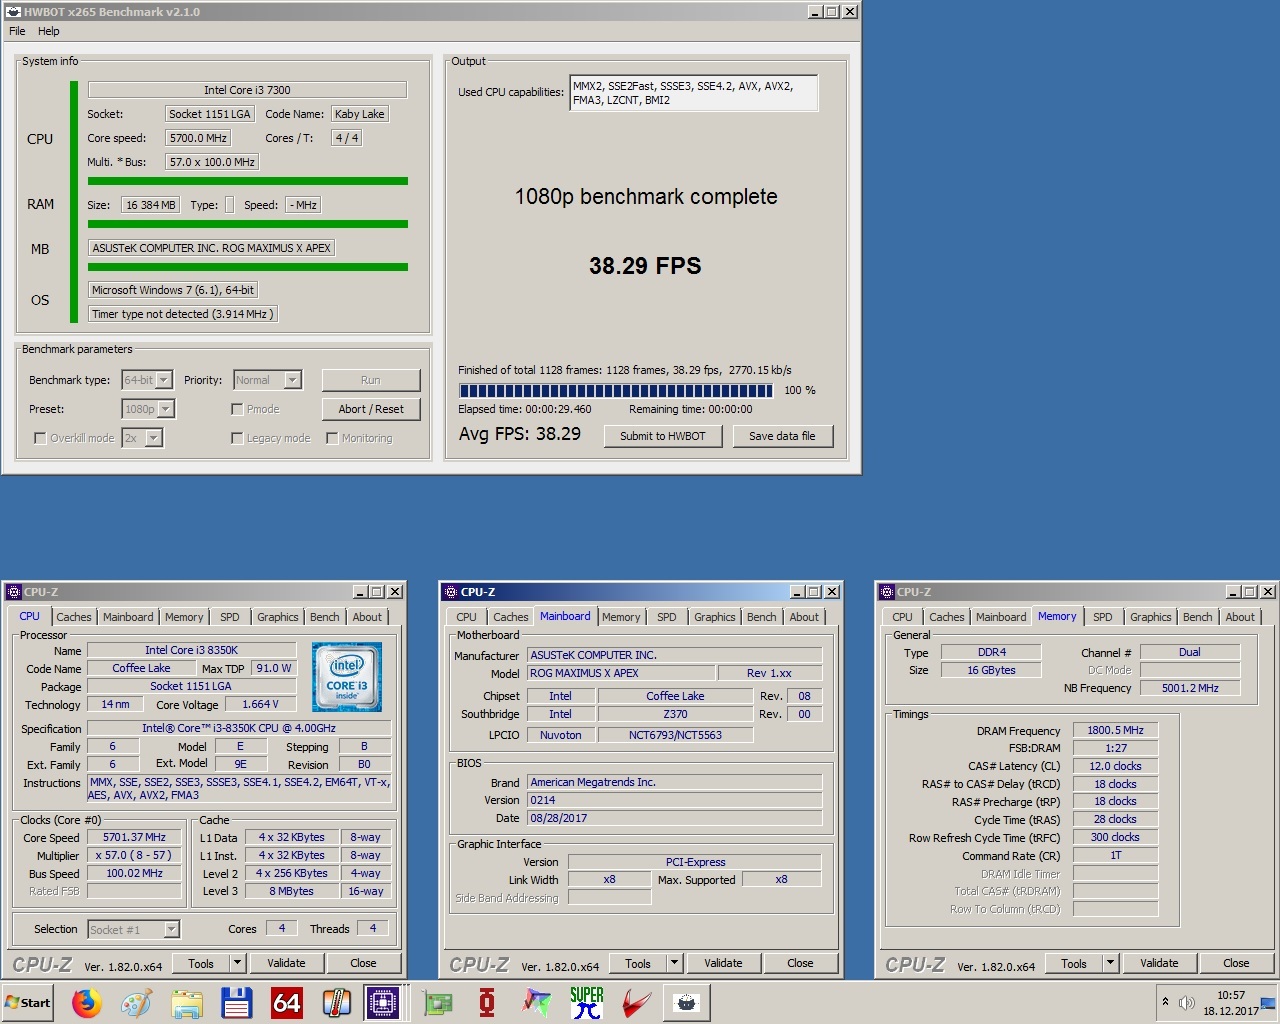Click the Intel Core i3 logo in CPU-Z
Screen dimensions: 1280x1024
point(347,677)
